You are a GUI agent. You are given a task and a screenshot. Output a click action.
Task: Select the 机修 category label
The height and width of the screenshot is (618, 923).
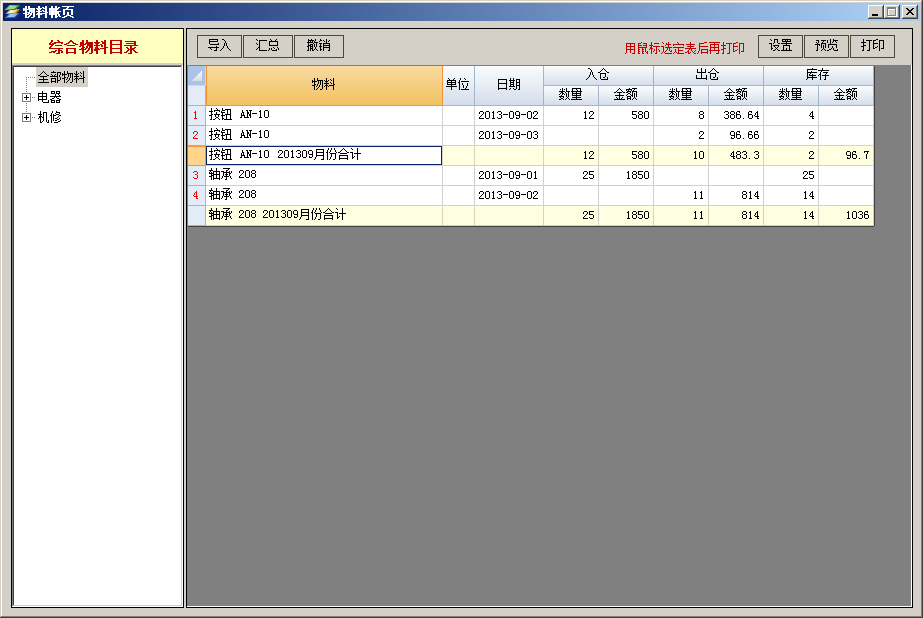coord(50,118)
